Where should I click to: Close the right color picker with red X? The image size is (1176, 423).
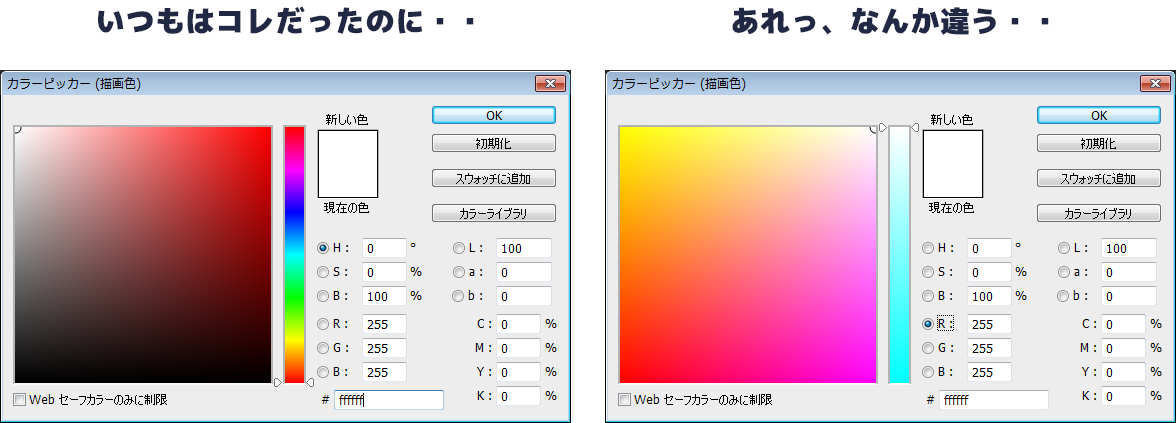click(1150, 84)
